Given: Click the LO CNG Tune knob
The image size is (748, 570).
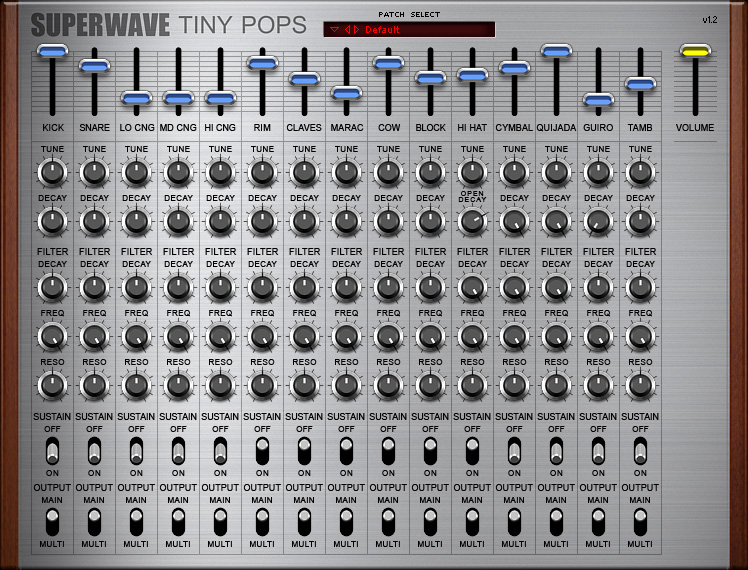Looking at the screenshot, I should point(136,172).
